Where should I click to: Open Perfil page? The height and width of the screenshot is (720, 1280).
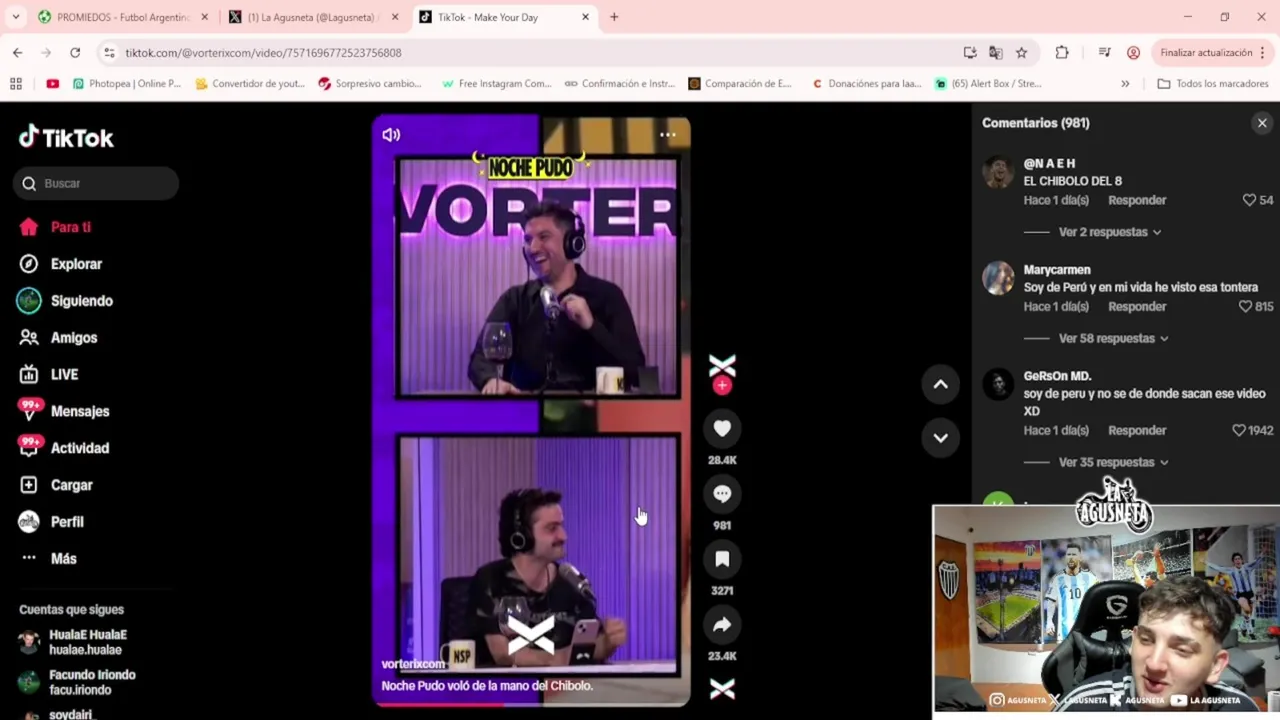coord(52,522)
